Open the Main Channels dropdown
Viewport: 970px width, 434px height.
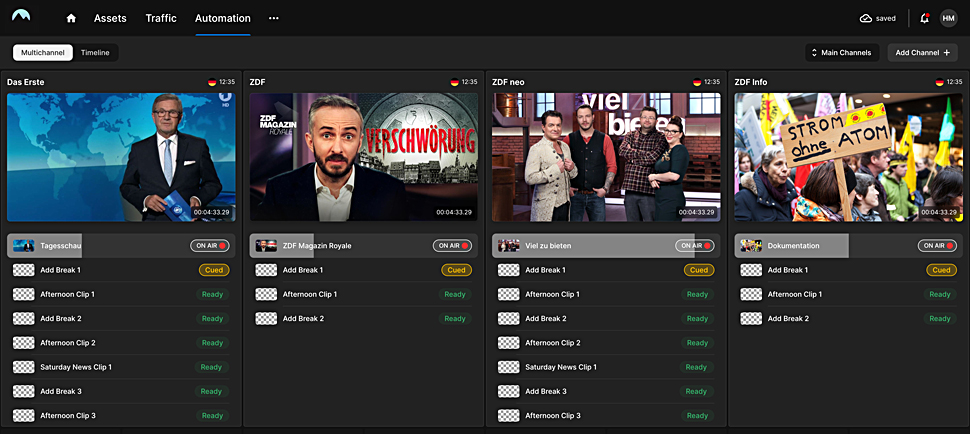point(842,53)
